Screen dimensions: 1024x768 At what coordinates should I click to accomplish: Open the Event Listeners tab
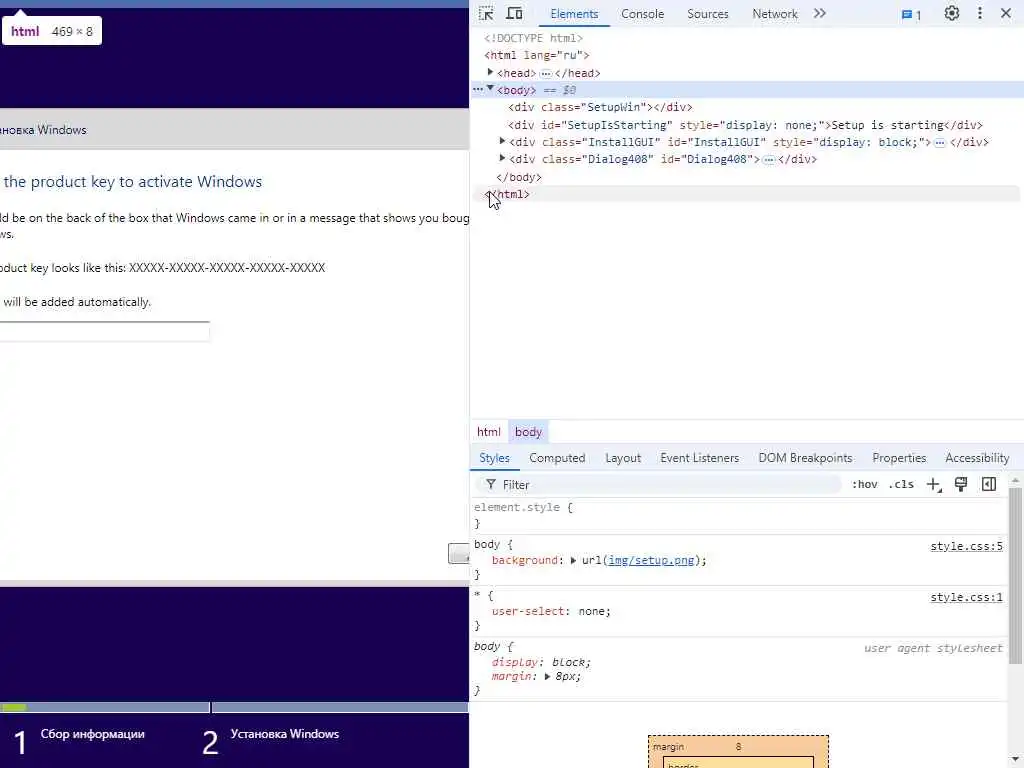pos(699,458)
